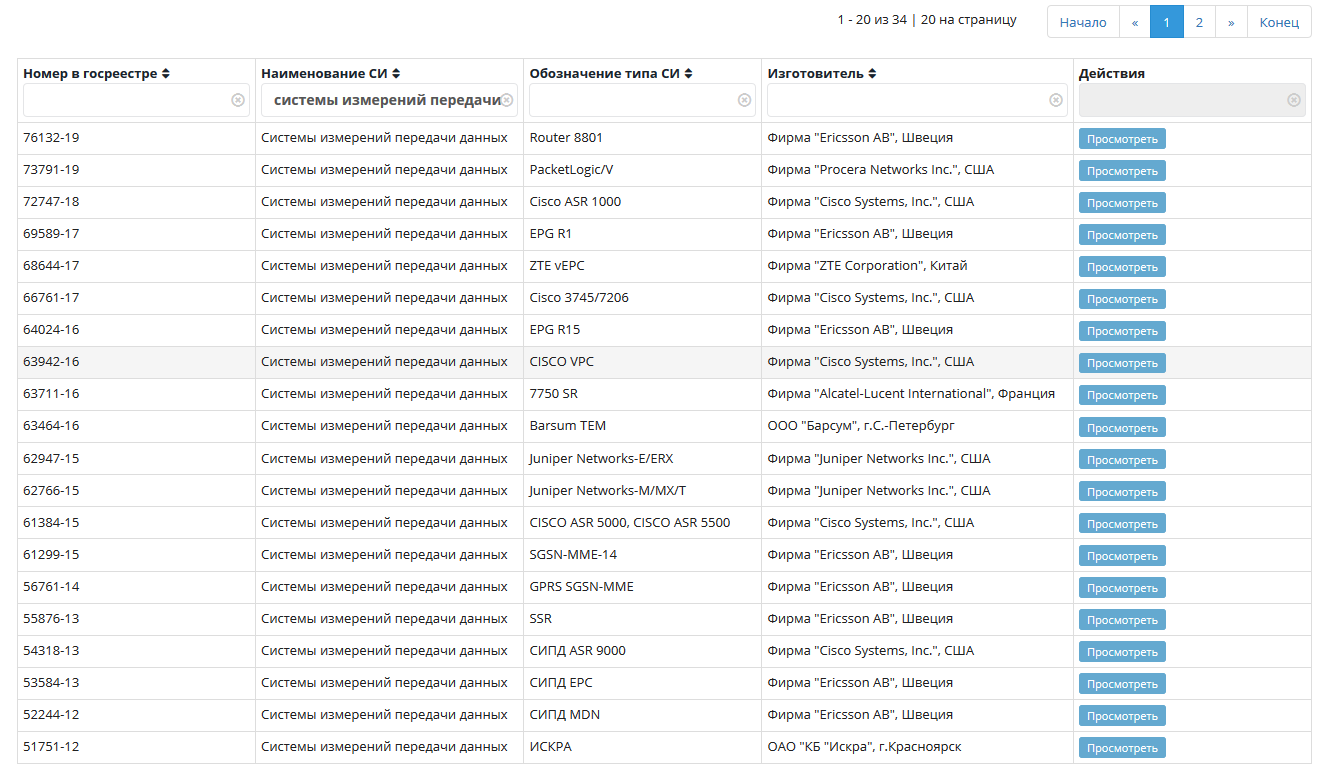Clear the Обозначение типа СИ filter field

744,100
